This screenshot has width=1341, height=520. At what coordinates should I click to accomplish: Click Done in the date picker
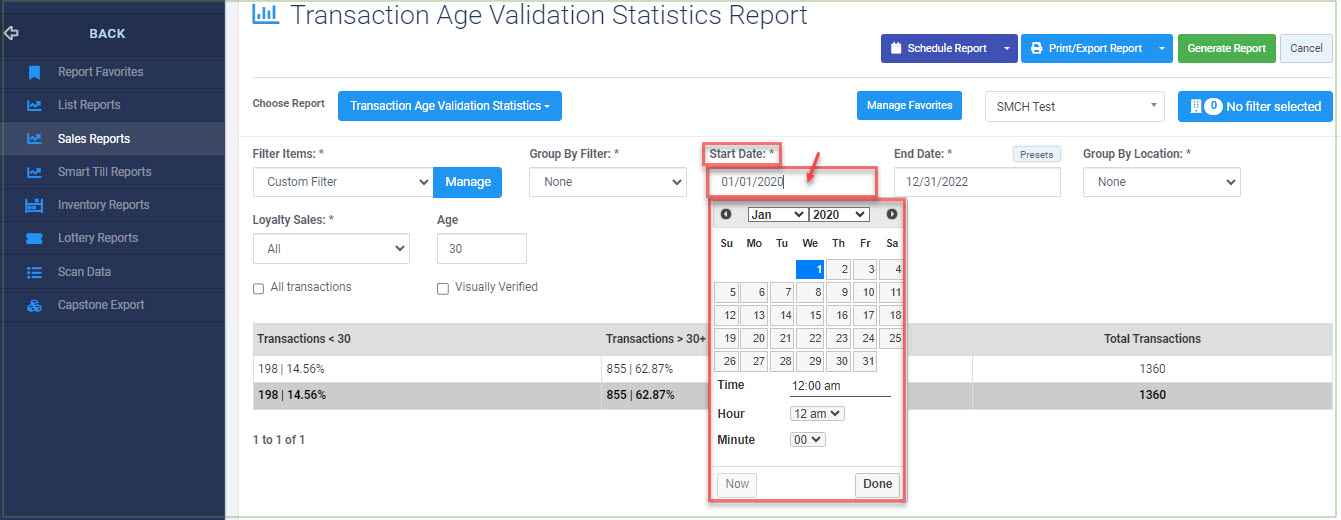(x=877, y=484)
